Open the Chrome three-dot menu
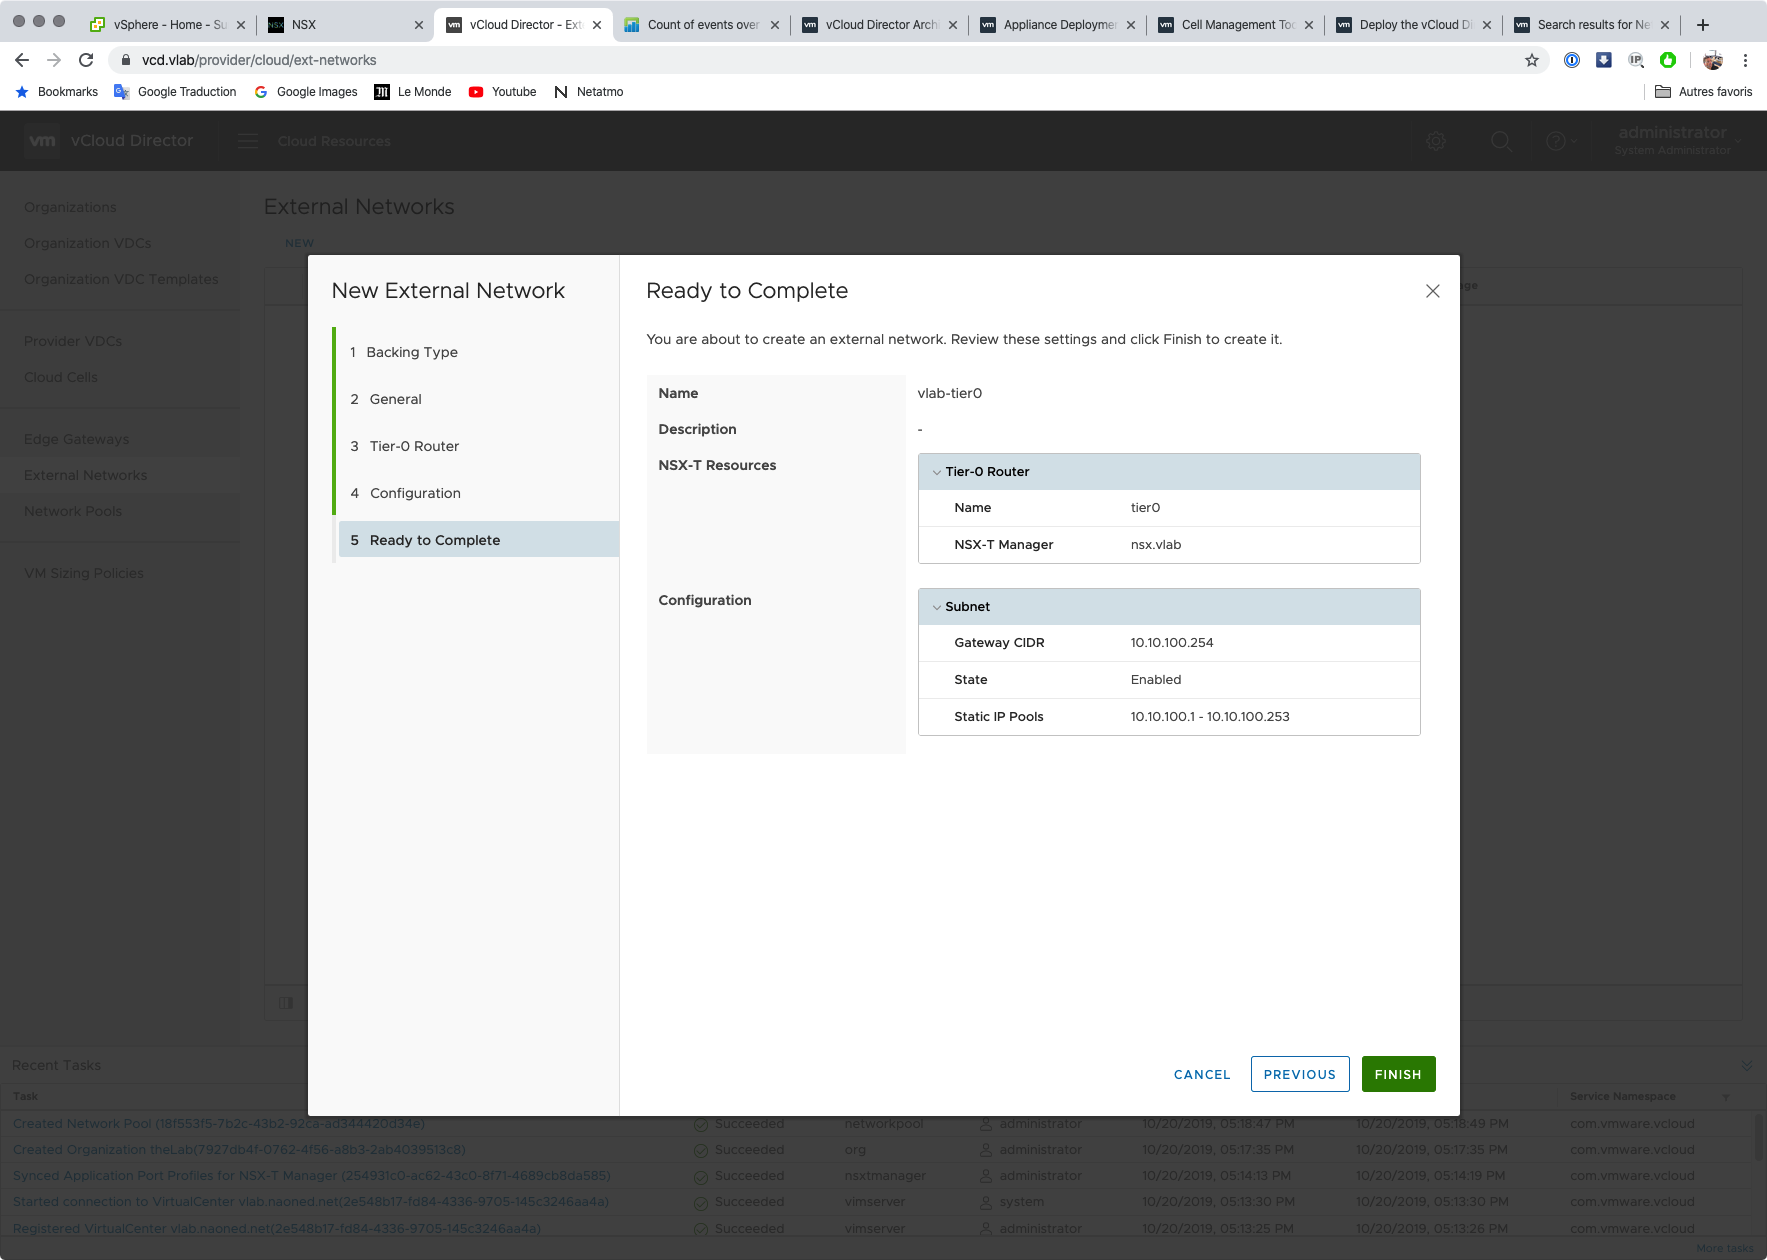Viewport: 1767px width, 1260px height. click(x=1745, y=60)
